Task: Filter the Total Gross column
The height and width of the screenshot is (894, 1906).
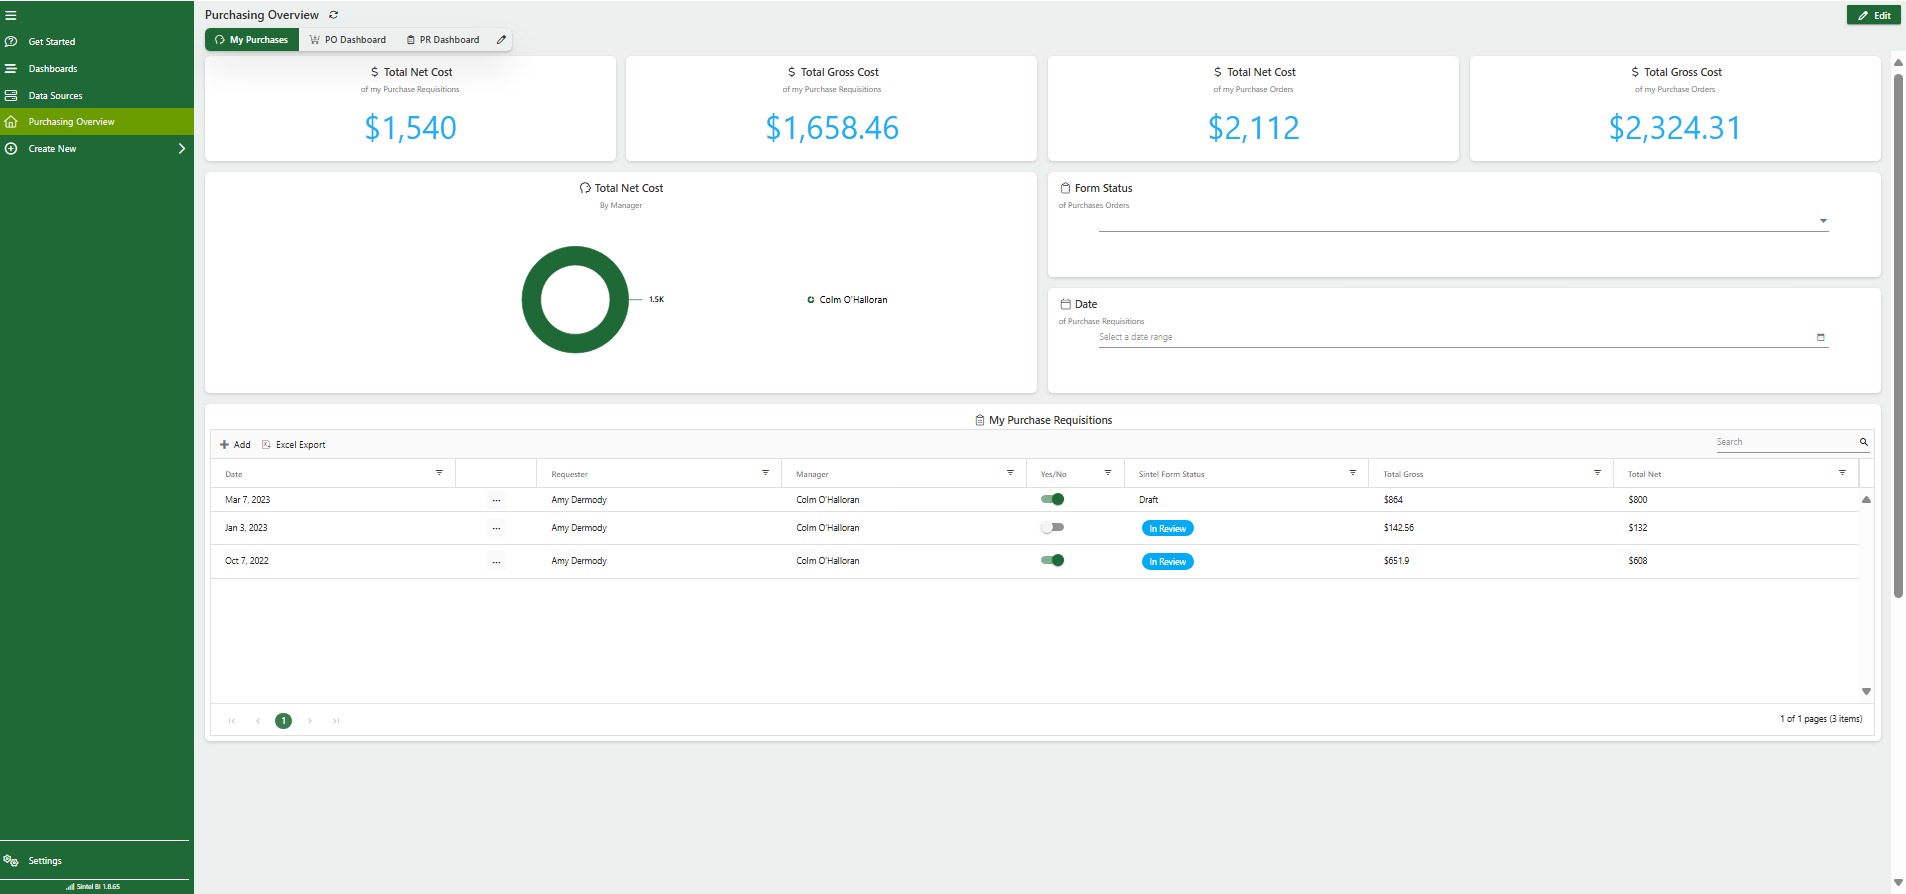Action: pos(1597,473)
